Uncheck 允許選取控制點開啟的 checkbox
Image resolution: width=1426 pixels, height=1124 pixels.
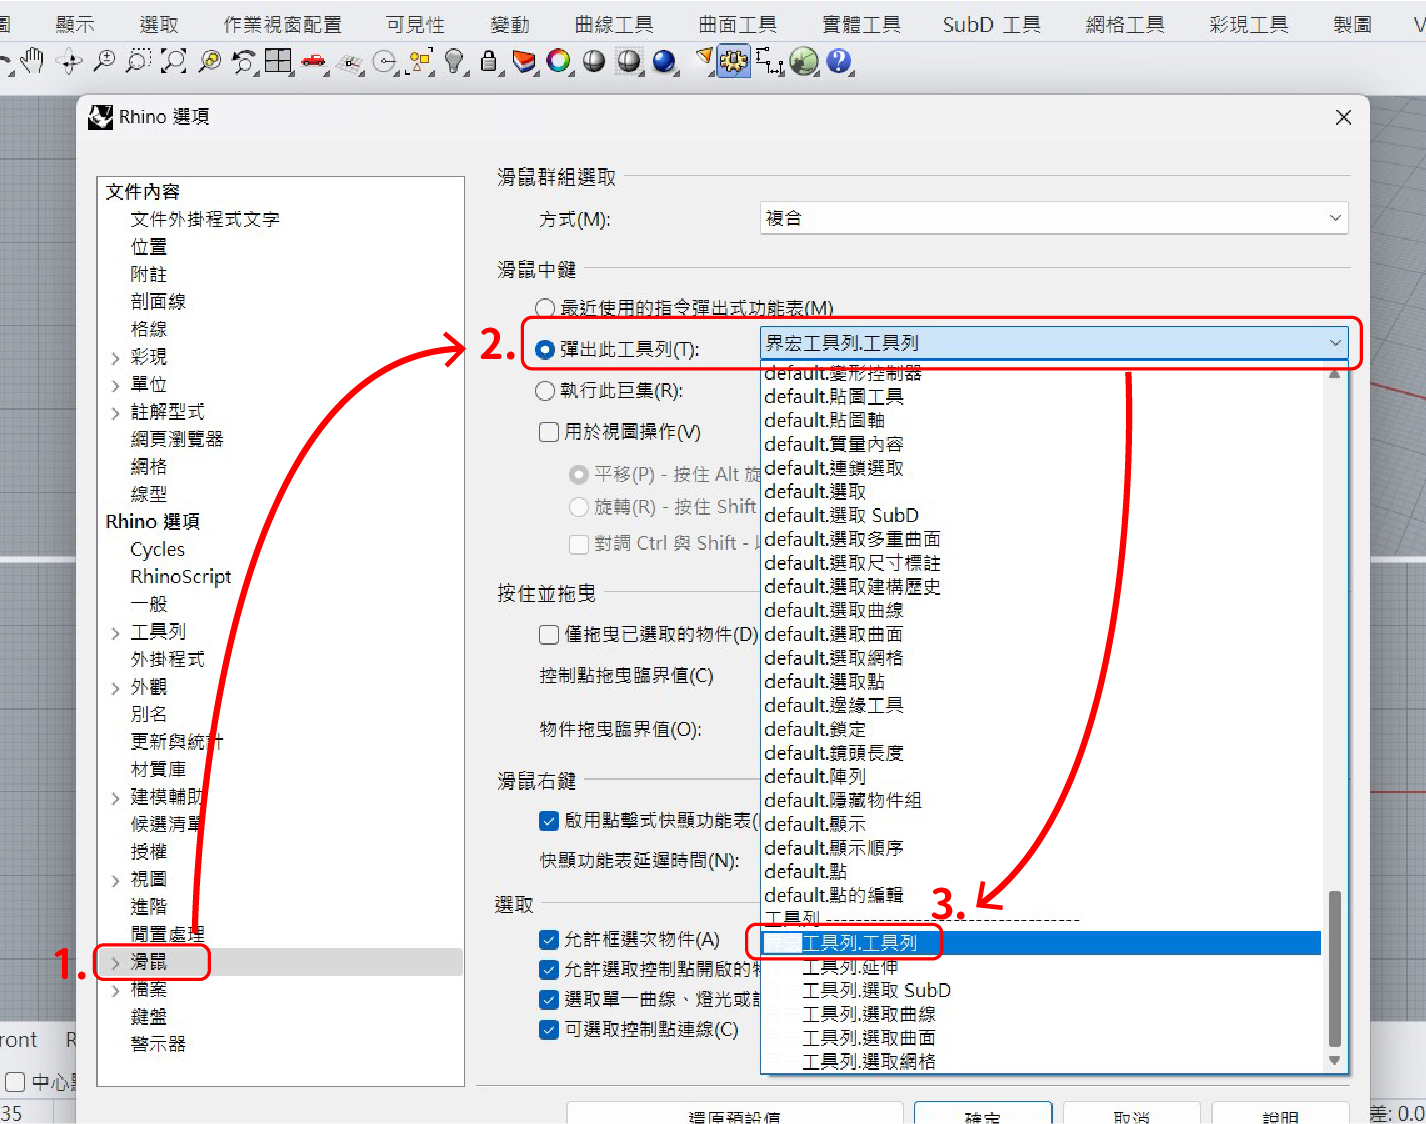pyautogui.click(x=549, y=970)
